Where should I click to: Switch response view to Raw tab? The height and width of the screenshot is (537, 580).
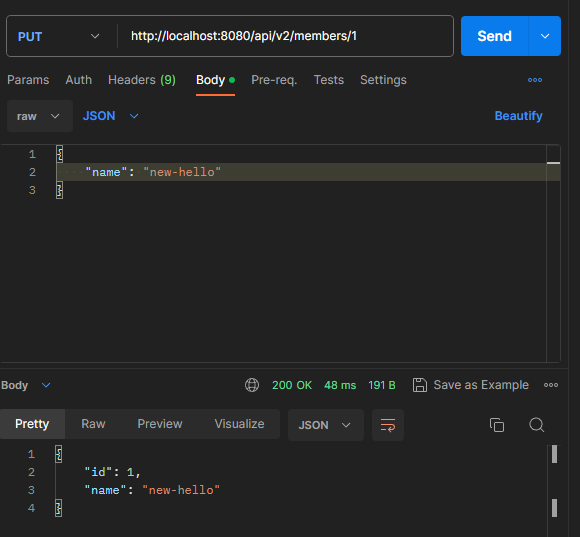[x=93, y=424]
